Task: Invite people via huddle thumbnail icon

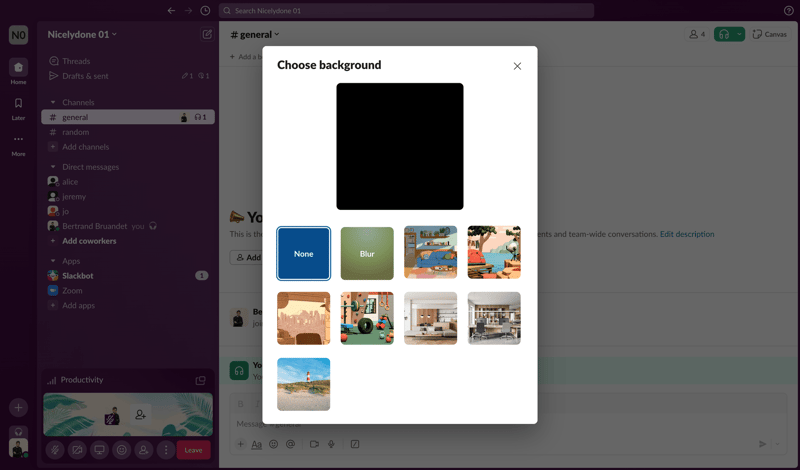Action: pos(140,415)
